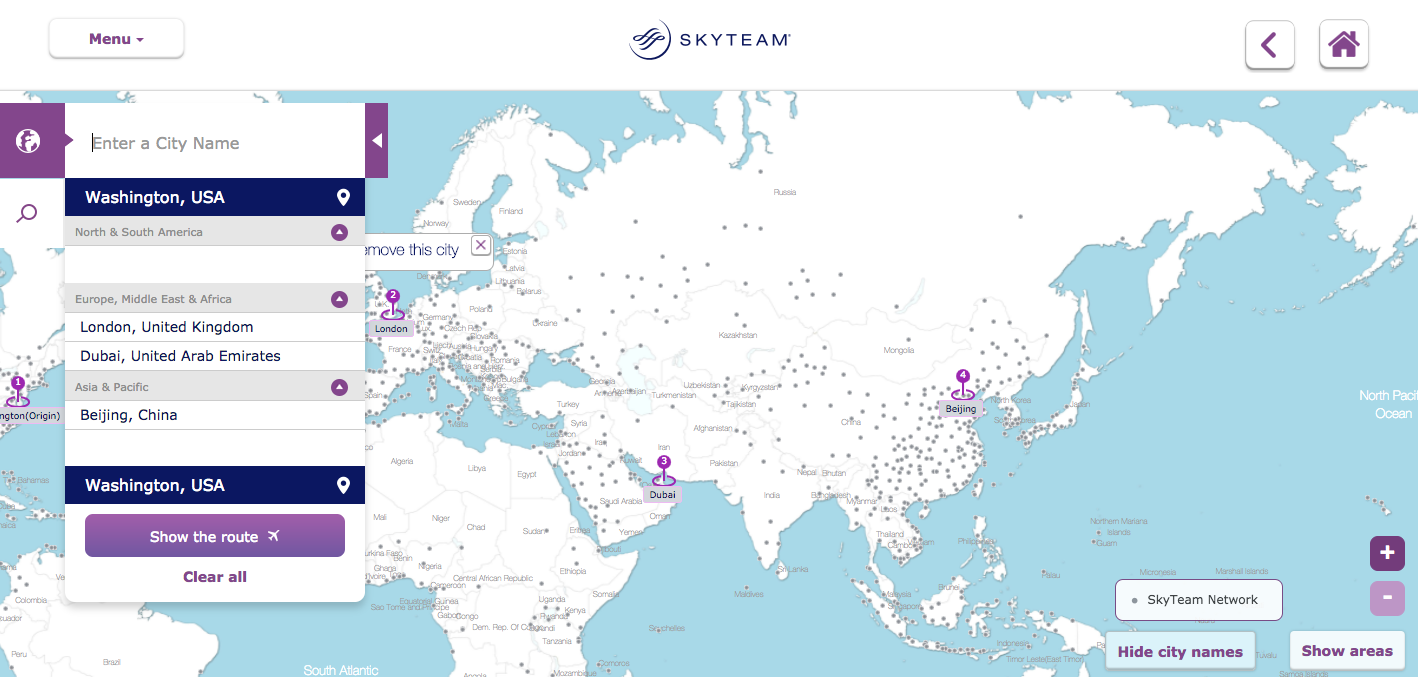Click Show the route button
1418x677 pixels.
pyautogui.click(x=215, y=537)
